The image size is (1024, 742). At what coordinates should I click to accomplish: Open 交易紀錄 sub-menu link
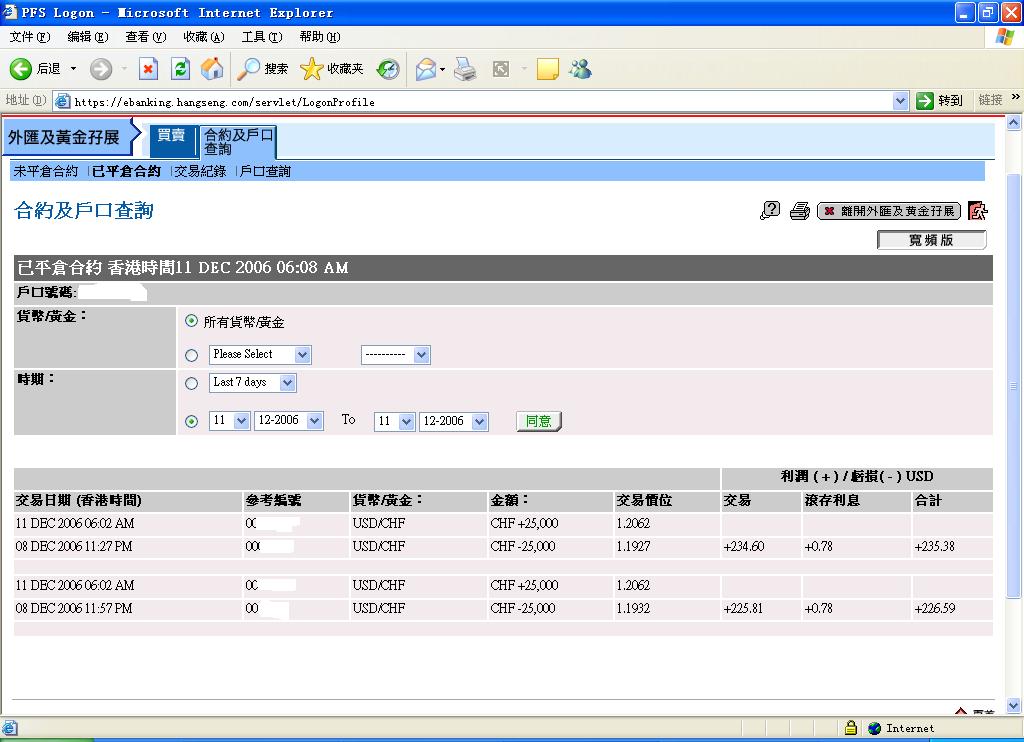200,171
